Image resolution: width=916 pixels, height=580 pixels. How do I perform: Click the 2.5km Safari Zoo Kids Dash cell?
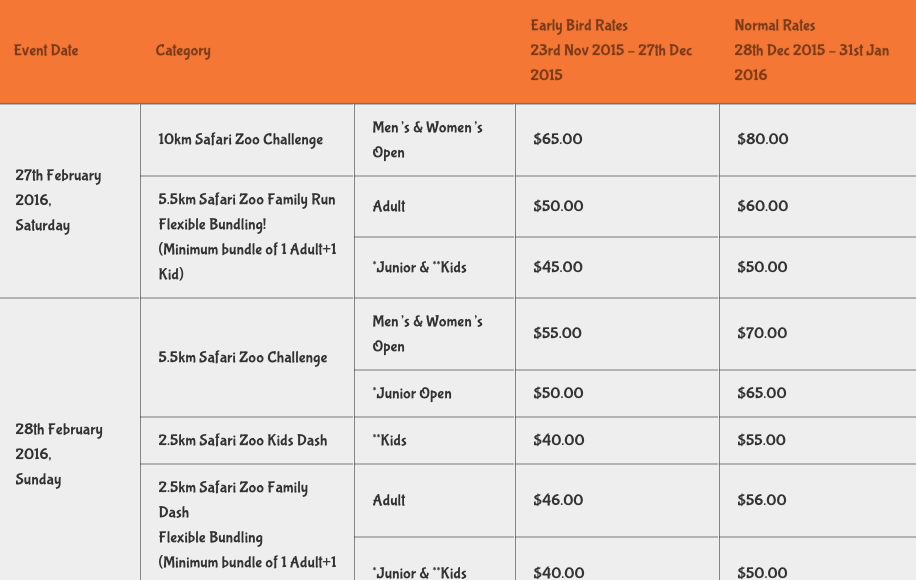coord(242,440)
